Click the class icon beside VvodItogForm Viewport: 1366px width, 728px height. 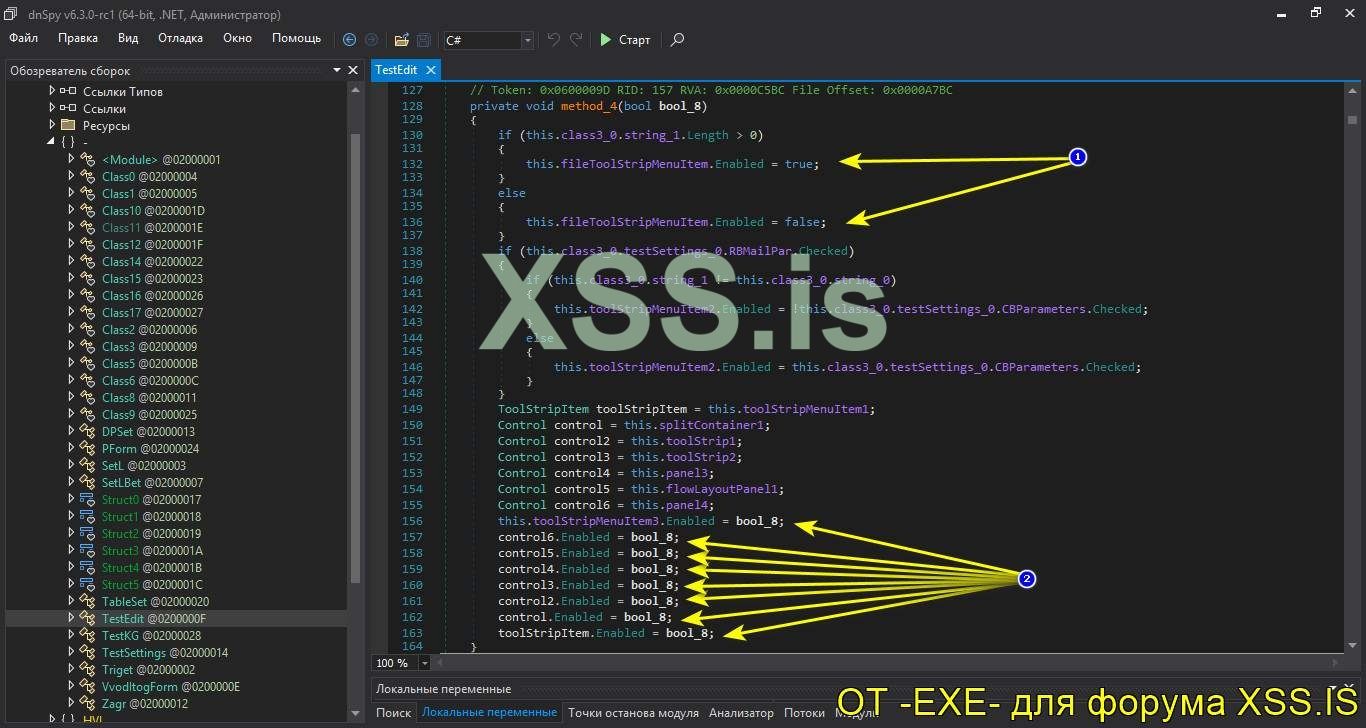pos(87,687)
